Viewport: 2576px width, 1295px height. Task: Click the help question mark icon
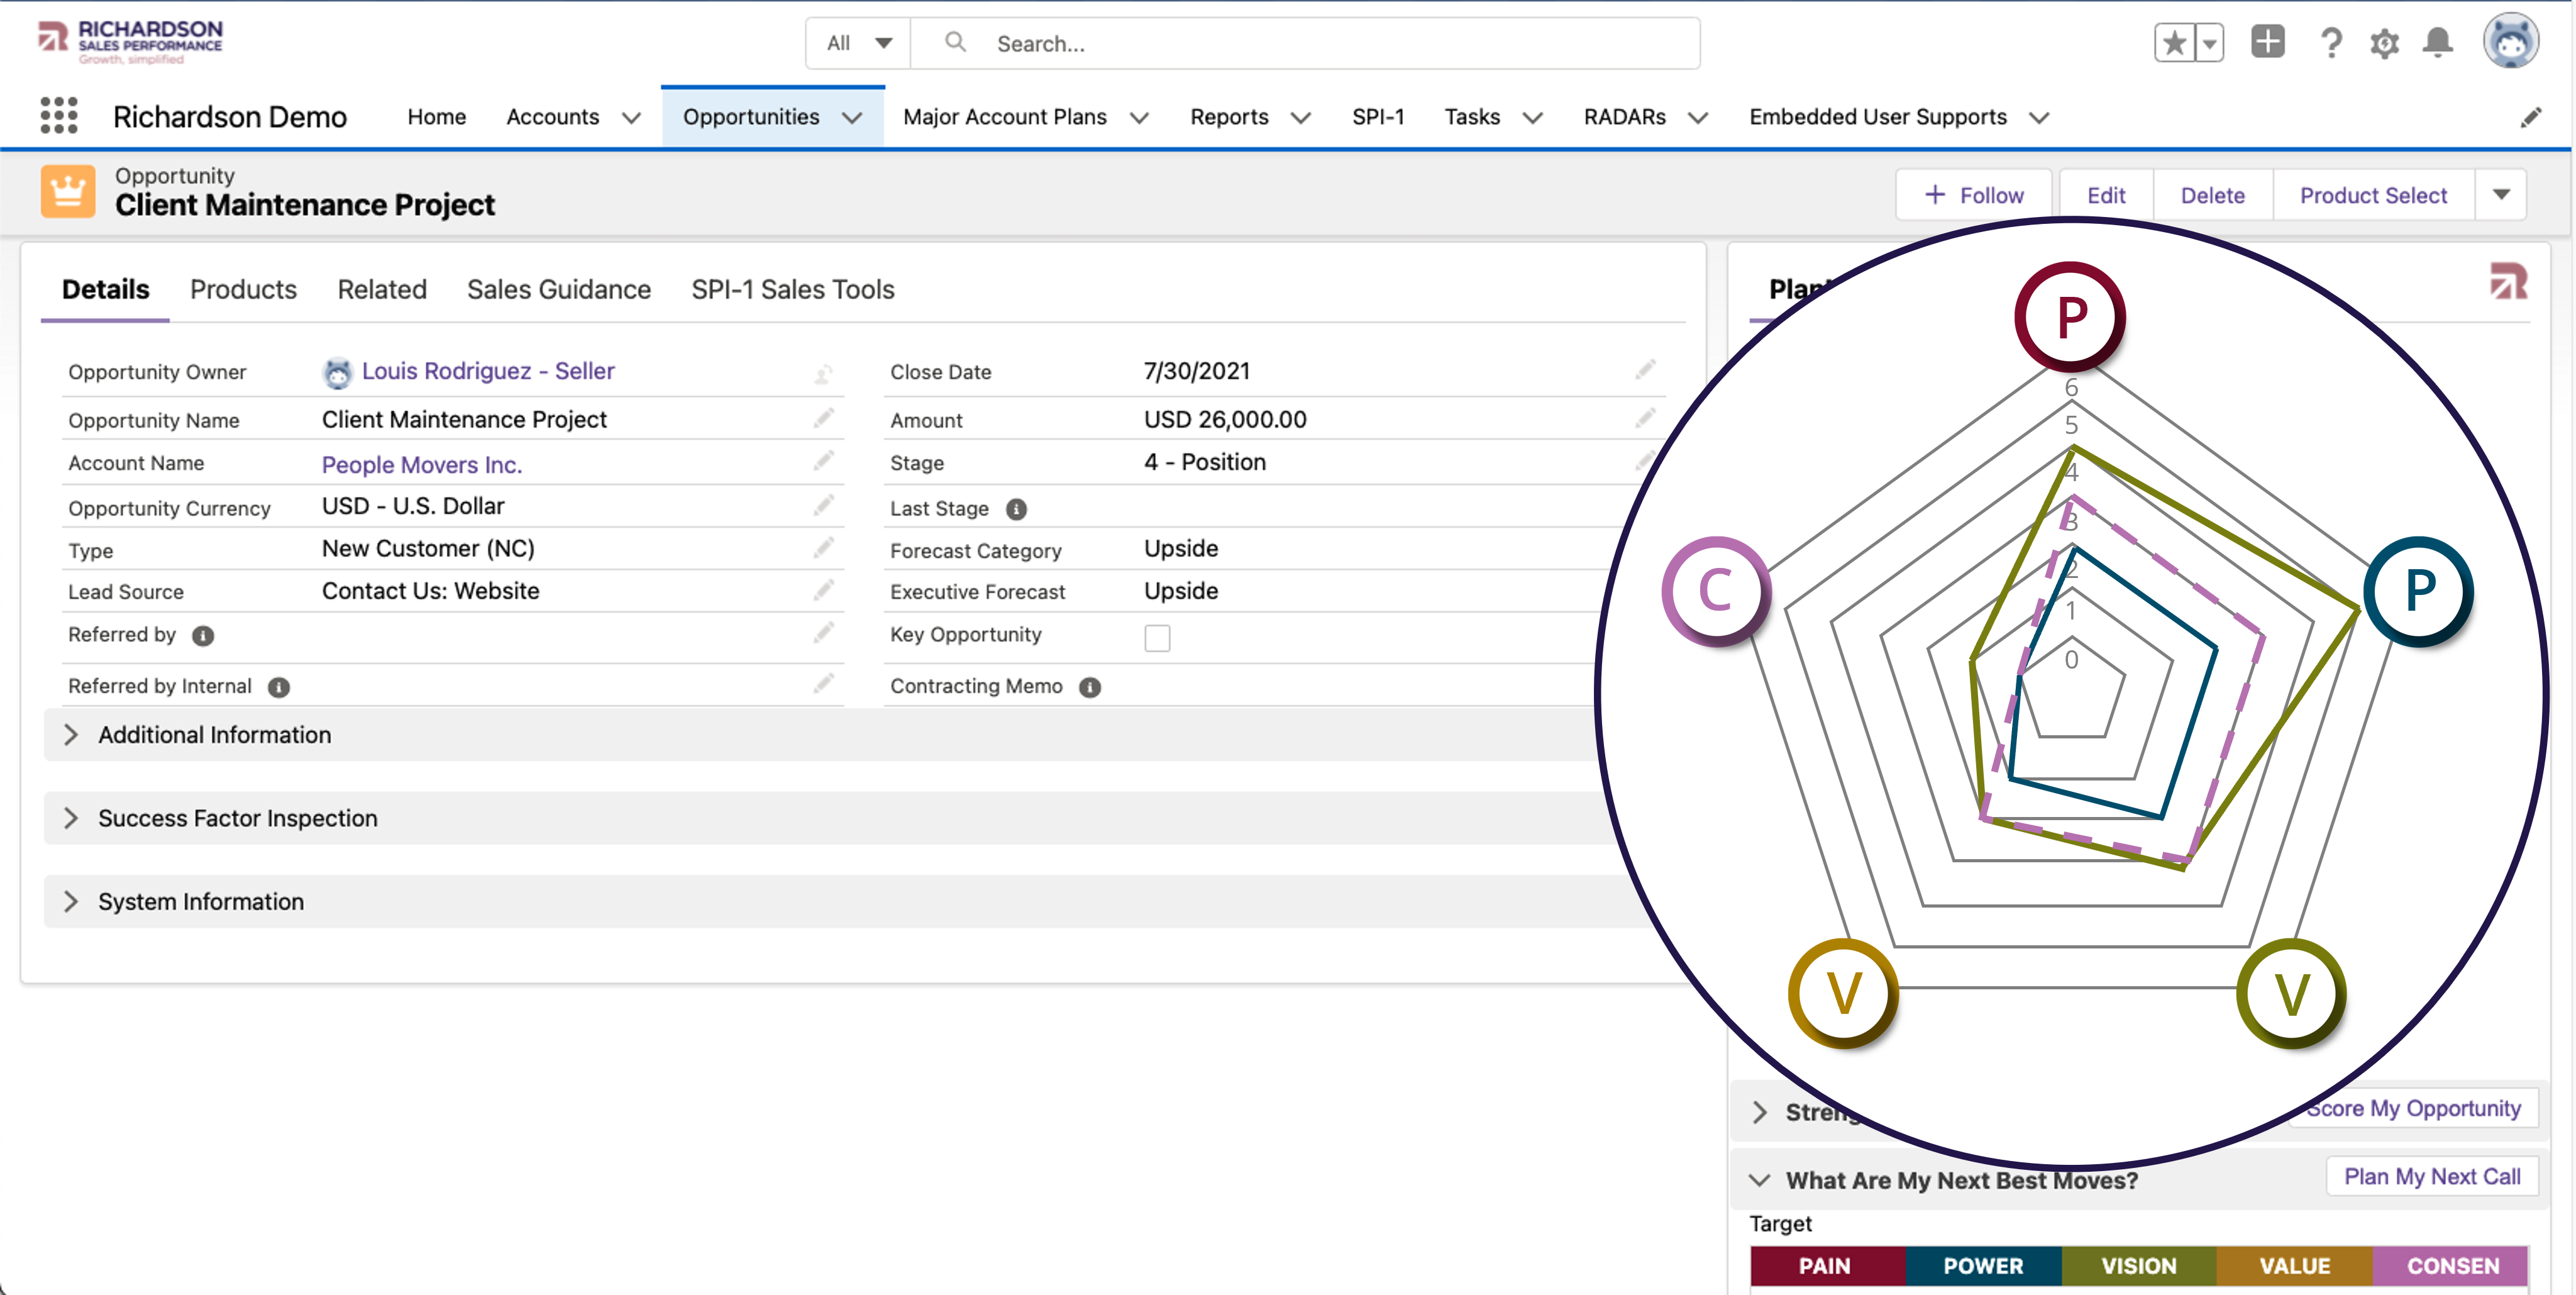point(2331,43)
